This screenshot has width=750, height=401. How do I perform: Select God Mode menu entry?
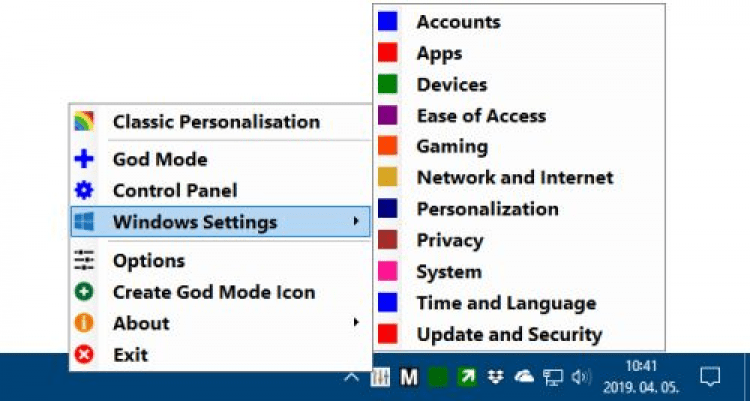point(221,159)
